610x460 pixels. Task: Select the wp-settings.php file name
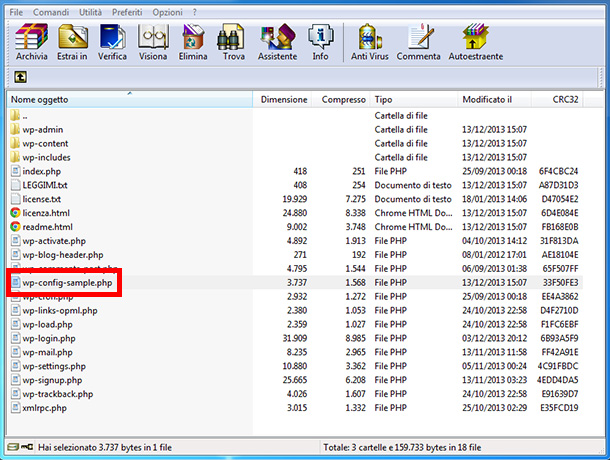[x=54, y=366]
